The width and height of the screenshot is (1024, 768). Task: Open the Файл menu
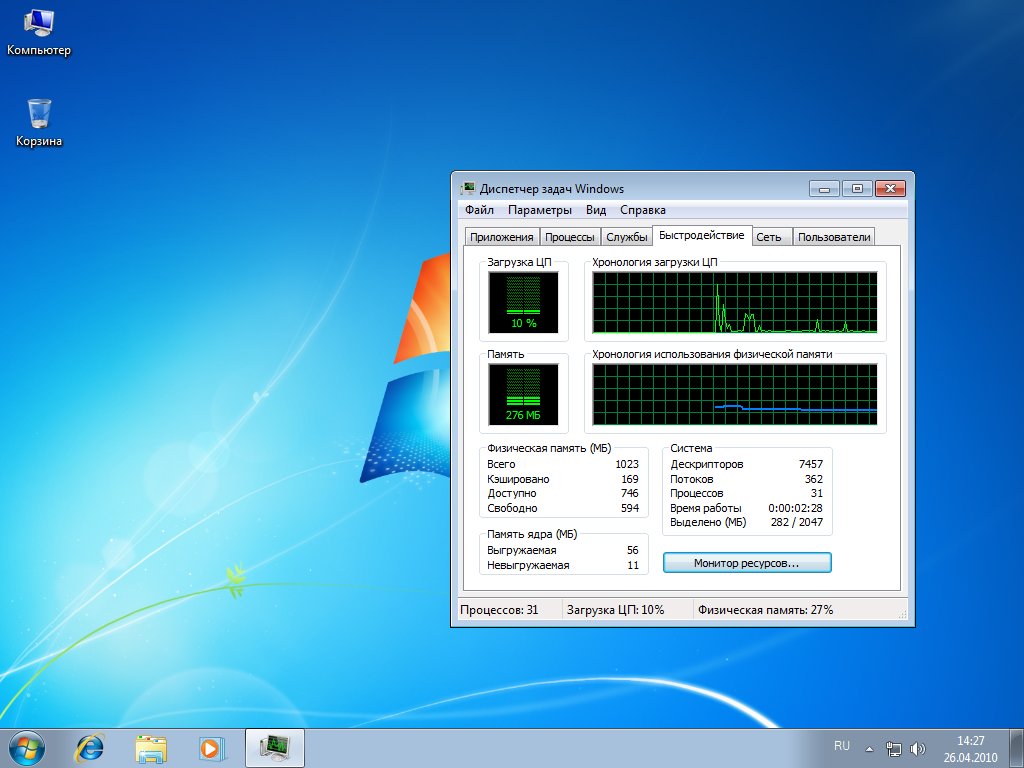tap(479, 210)
